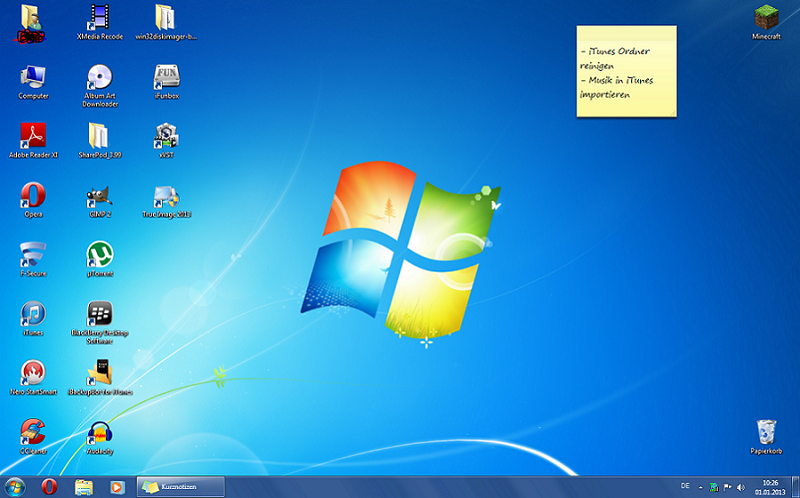Open the Minecraft desktop icon
The height and width of the screenshot is (498, 800).
point(766,21)
